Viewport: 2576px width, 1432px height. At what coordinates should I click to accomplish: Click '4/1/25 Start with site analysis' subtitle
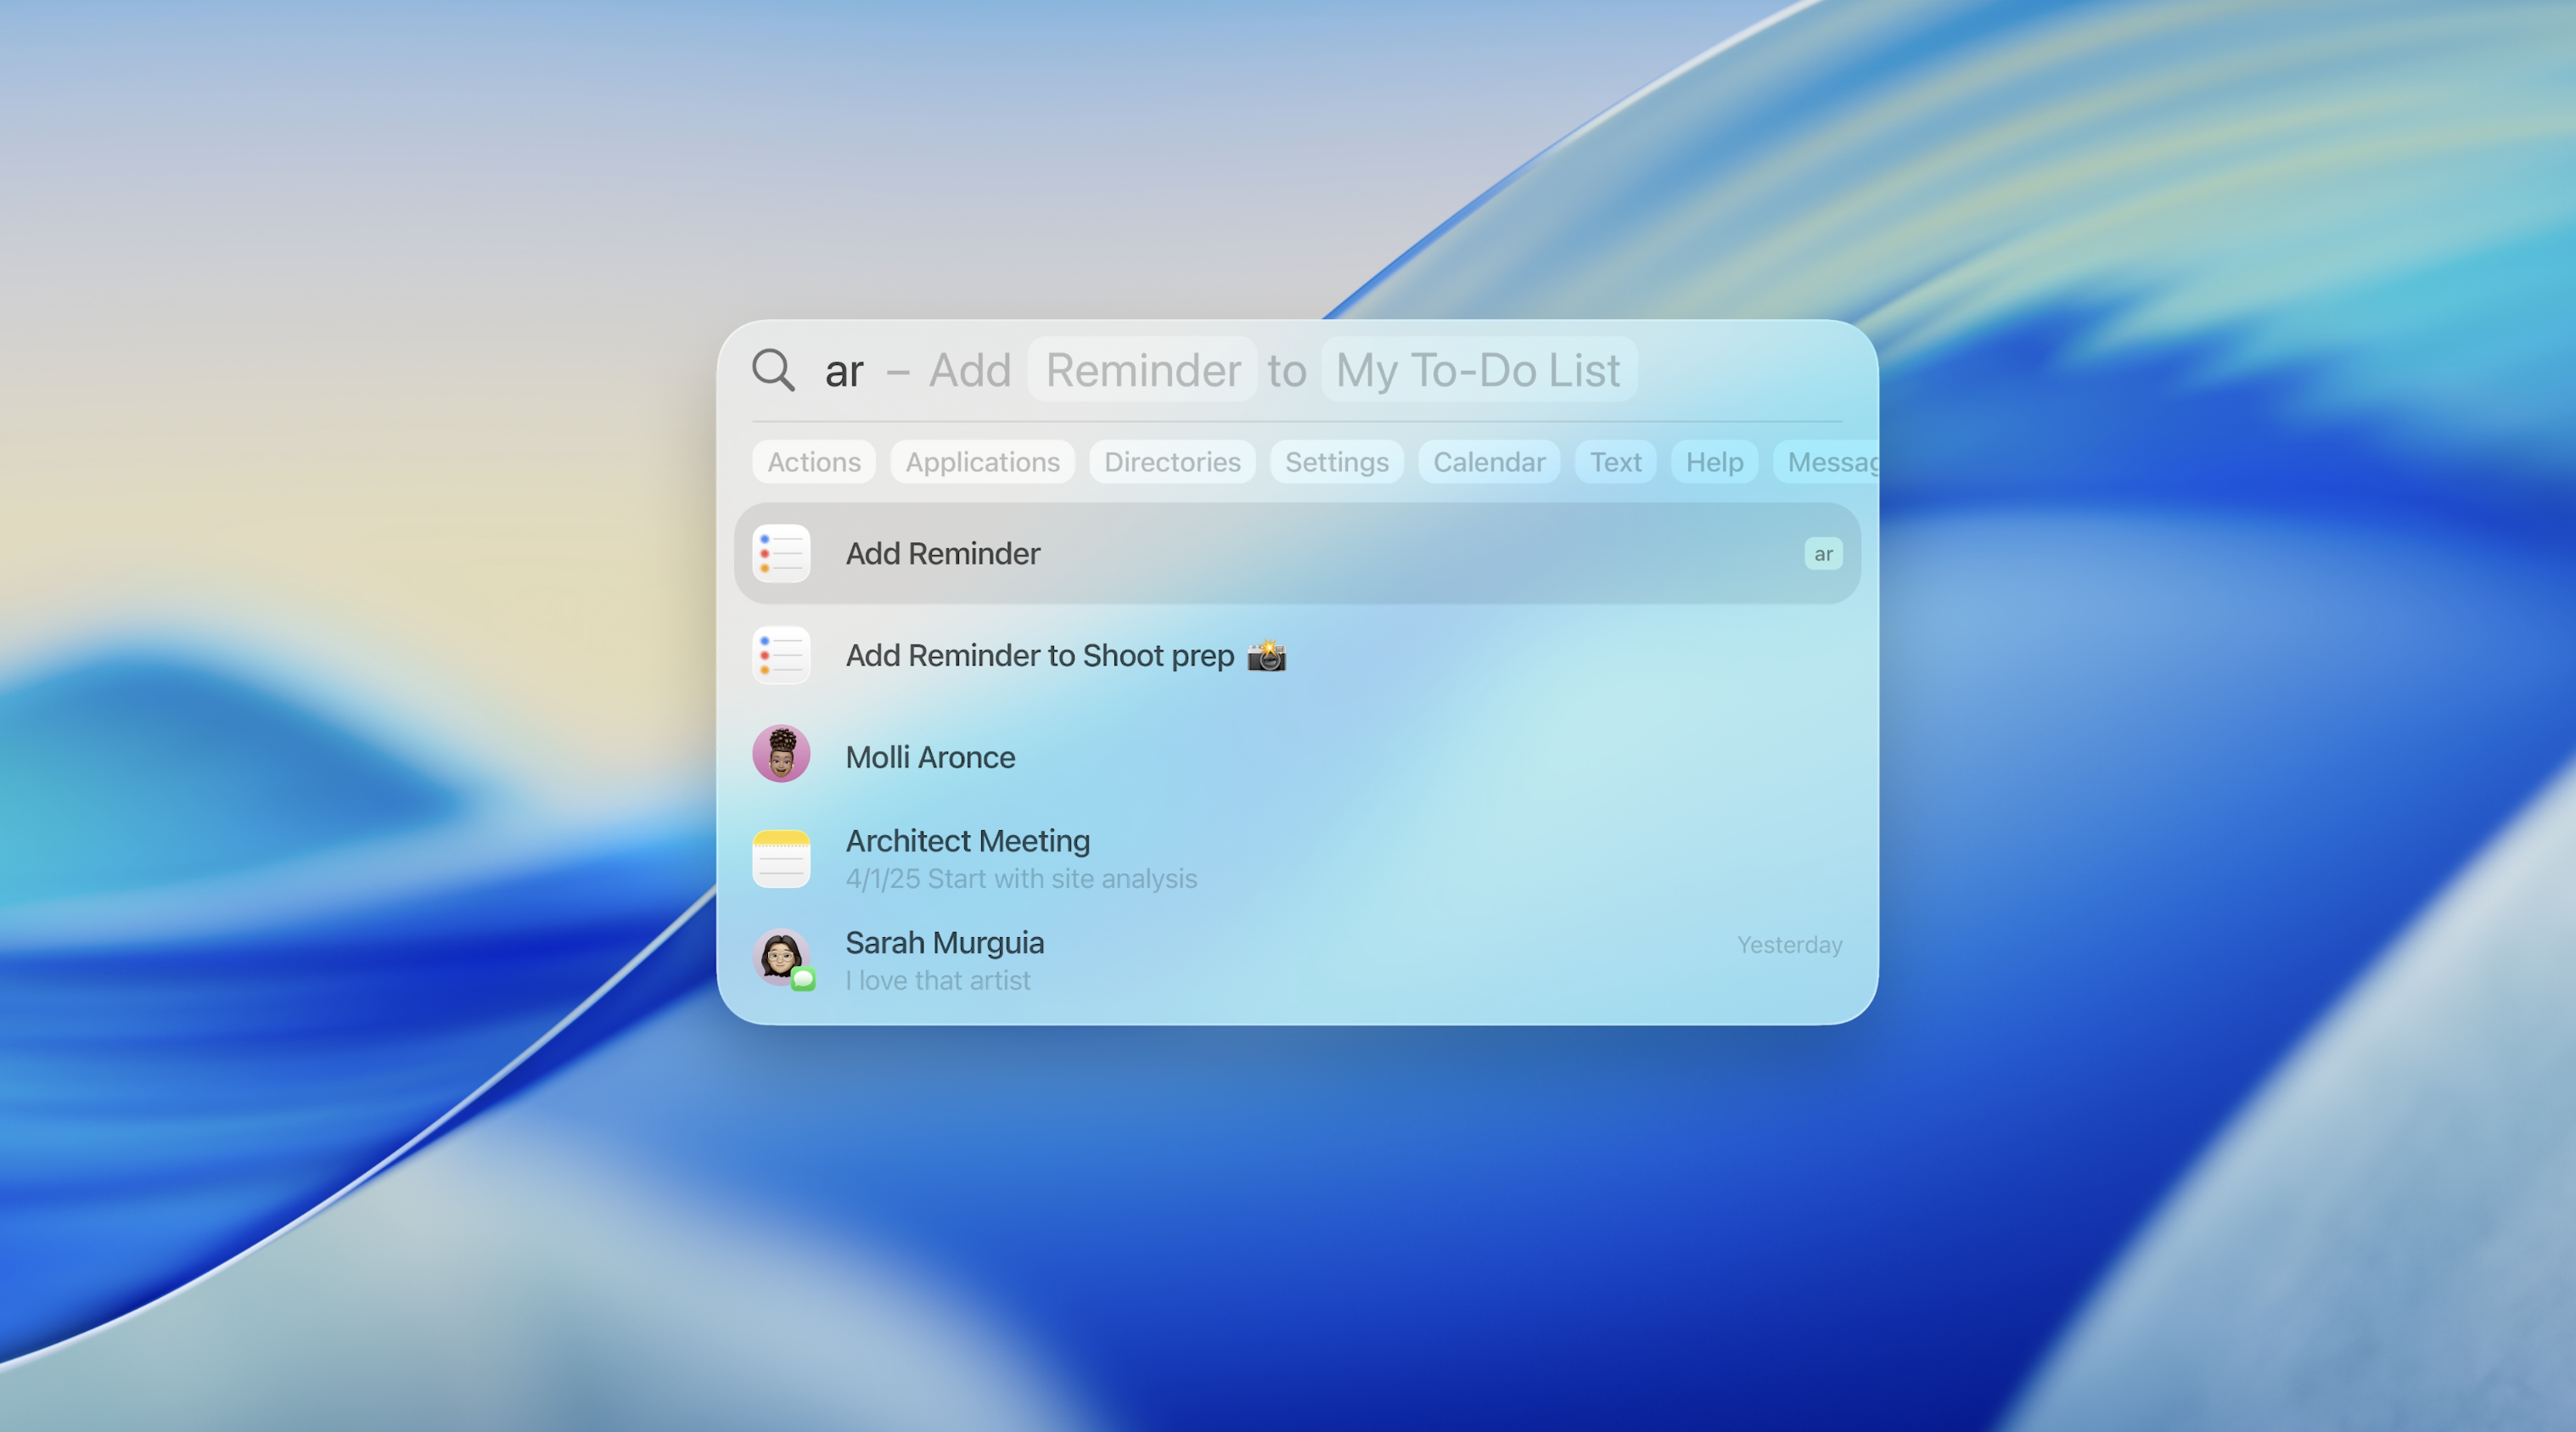[x=1021, y=878]
